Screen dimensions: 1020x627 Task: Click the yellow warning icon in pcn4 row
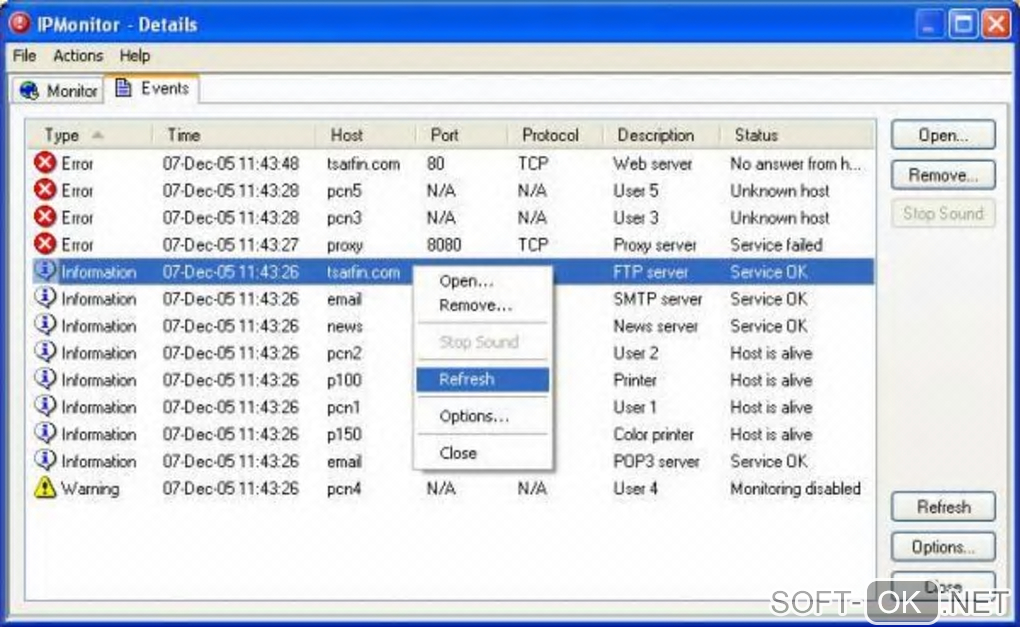coord(45,487)
